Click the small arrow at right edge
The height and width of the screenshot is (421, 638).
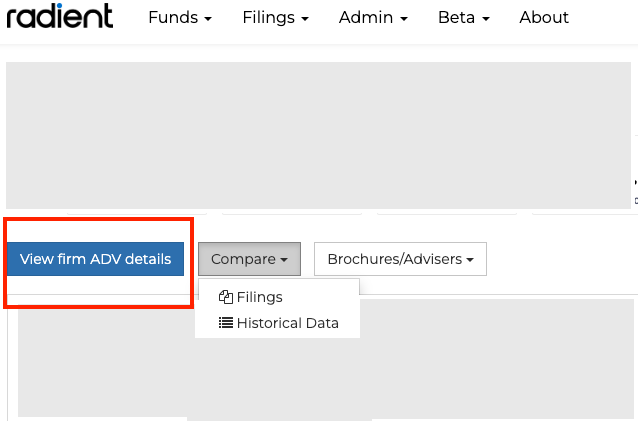(635, 182)
